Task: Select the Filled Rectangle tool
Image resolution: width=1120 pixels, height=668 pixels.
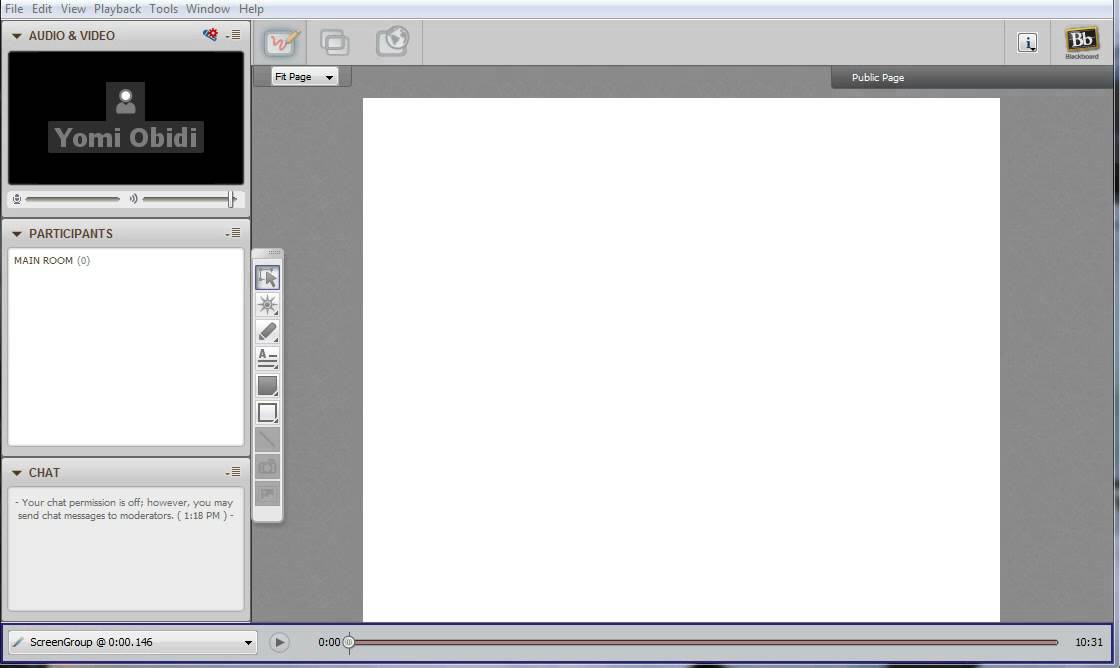Action: click(267, 386)
